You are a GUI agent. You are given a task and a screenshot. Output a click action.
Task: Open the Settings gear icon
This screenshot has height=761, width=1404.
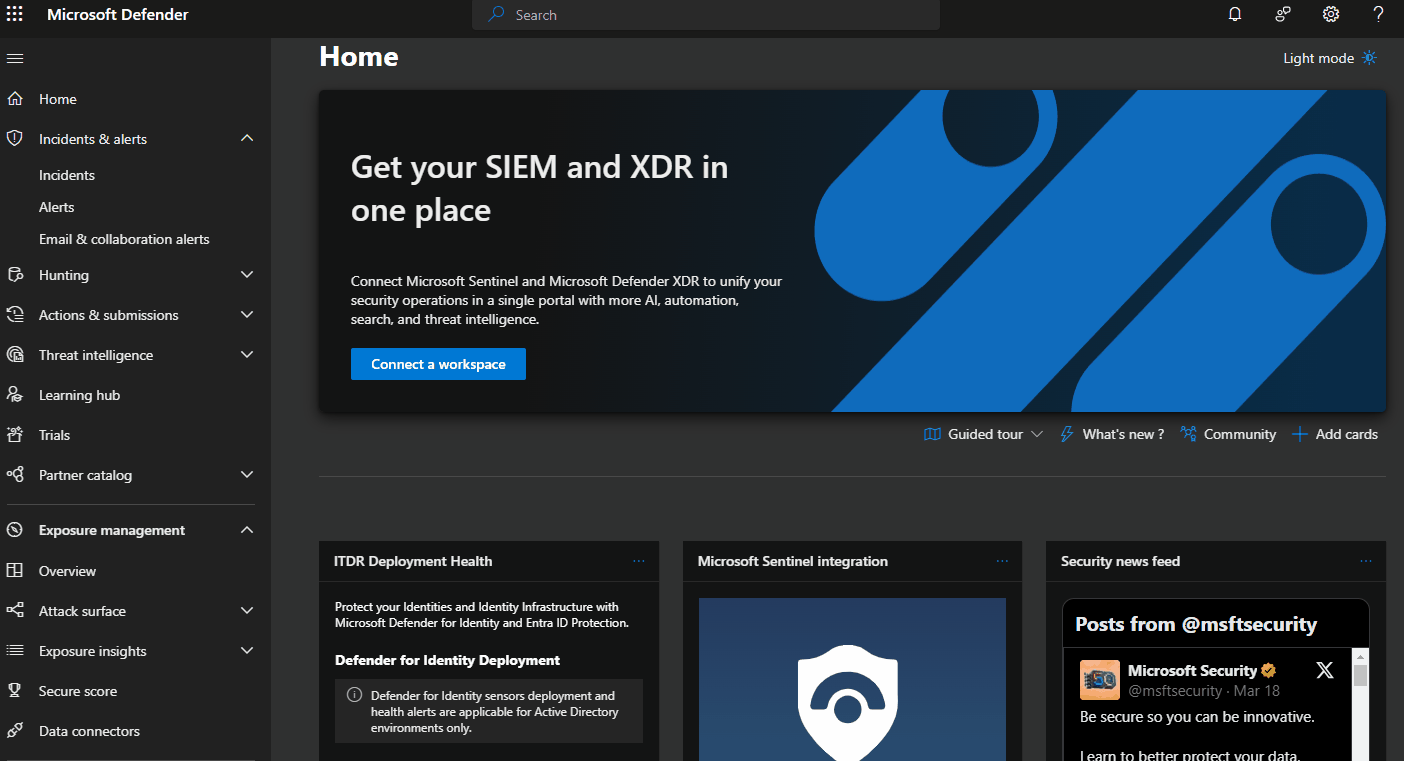coord(1330,14)
